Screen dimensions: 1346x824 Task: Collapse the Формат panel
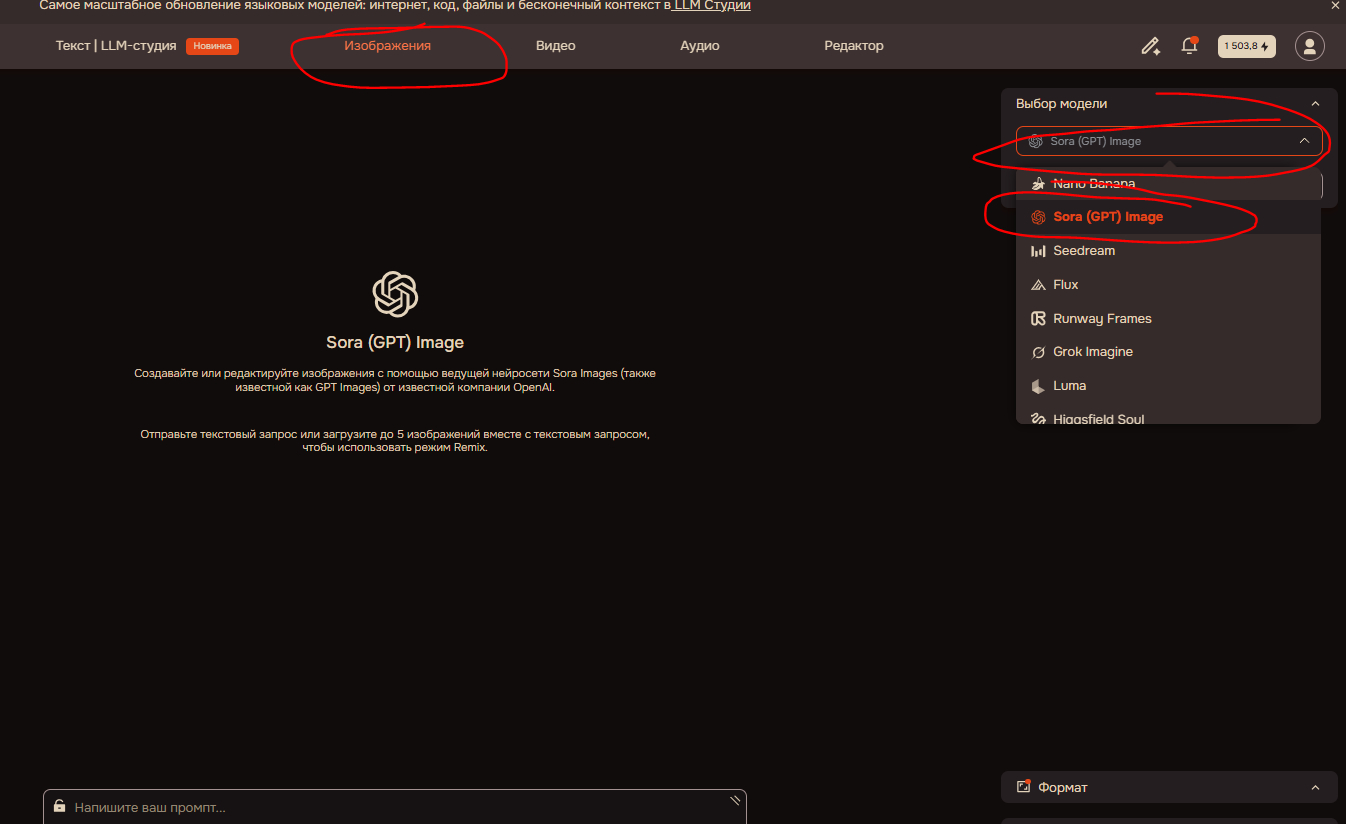click(x=1315, y=788)
